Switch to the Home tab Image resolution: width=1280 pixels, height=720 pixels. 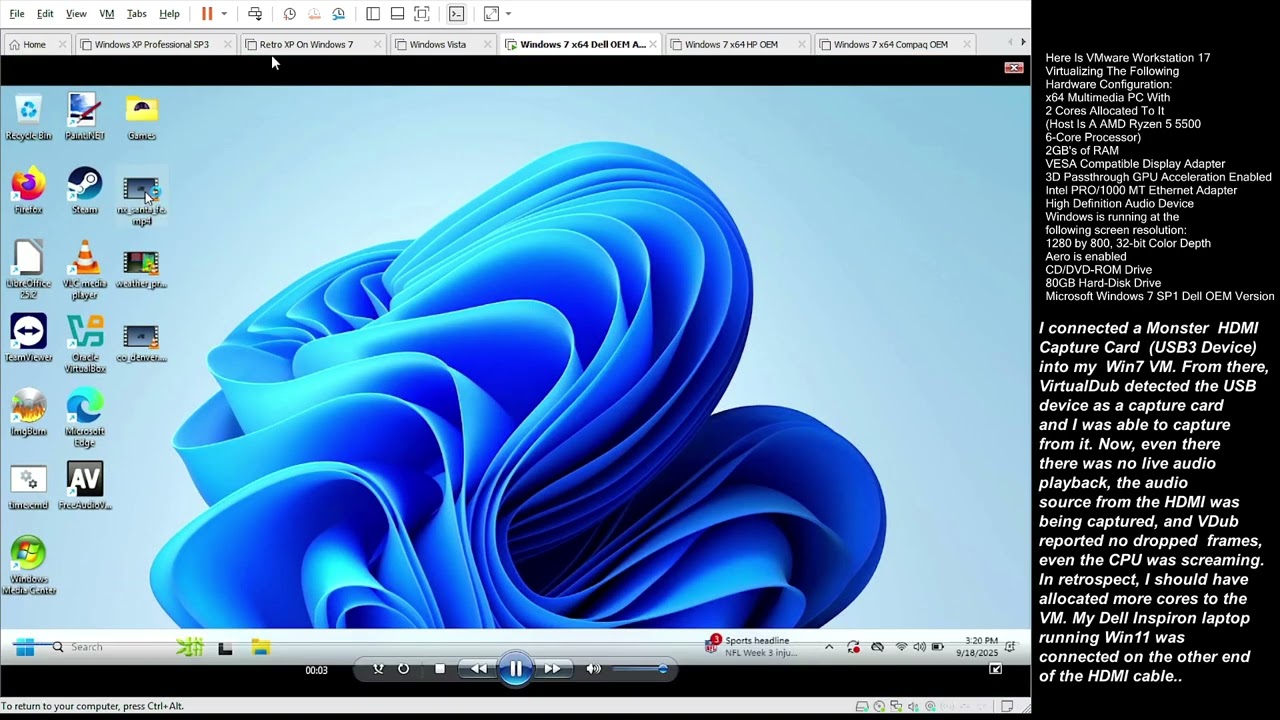pos(34,44)
